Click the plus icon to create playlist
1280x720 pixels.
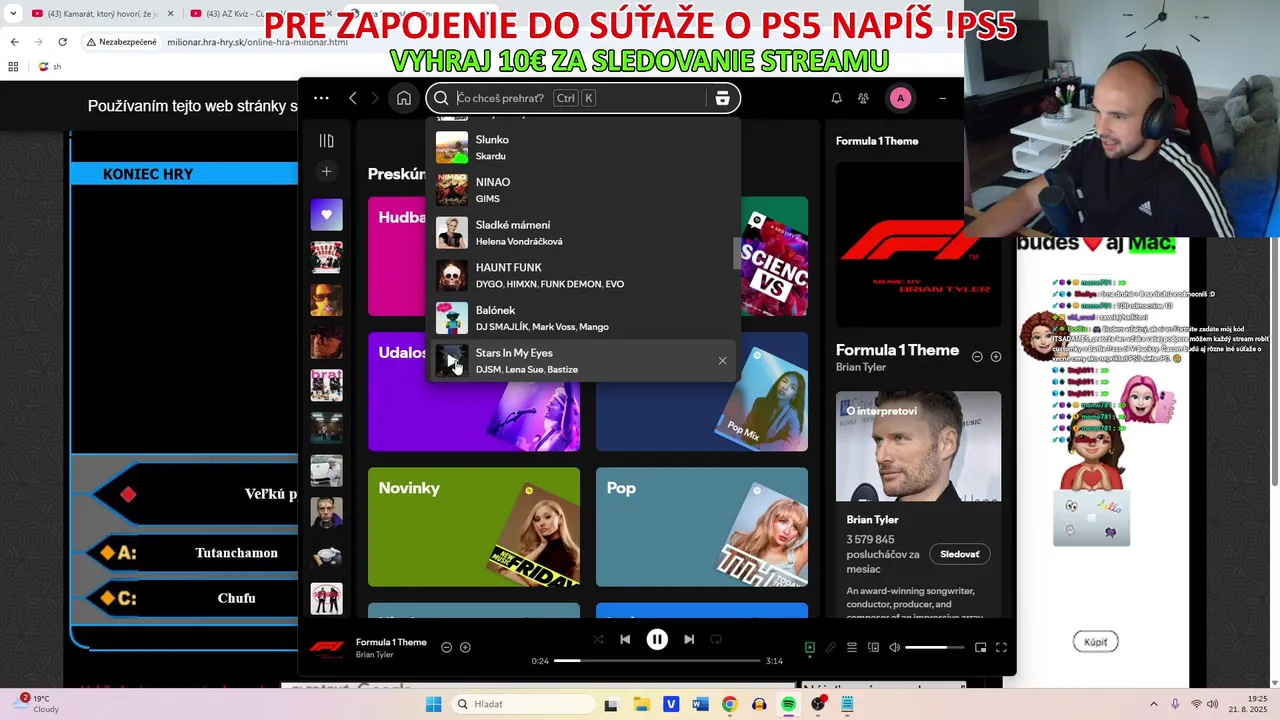point(326,171)
